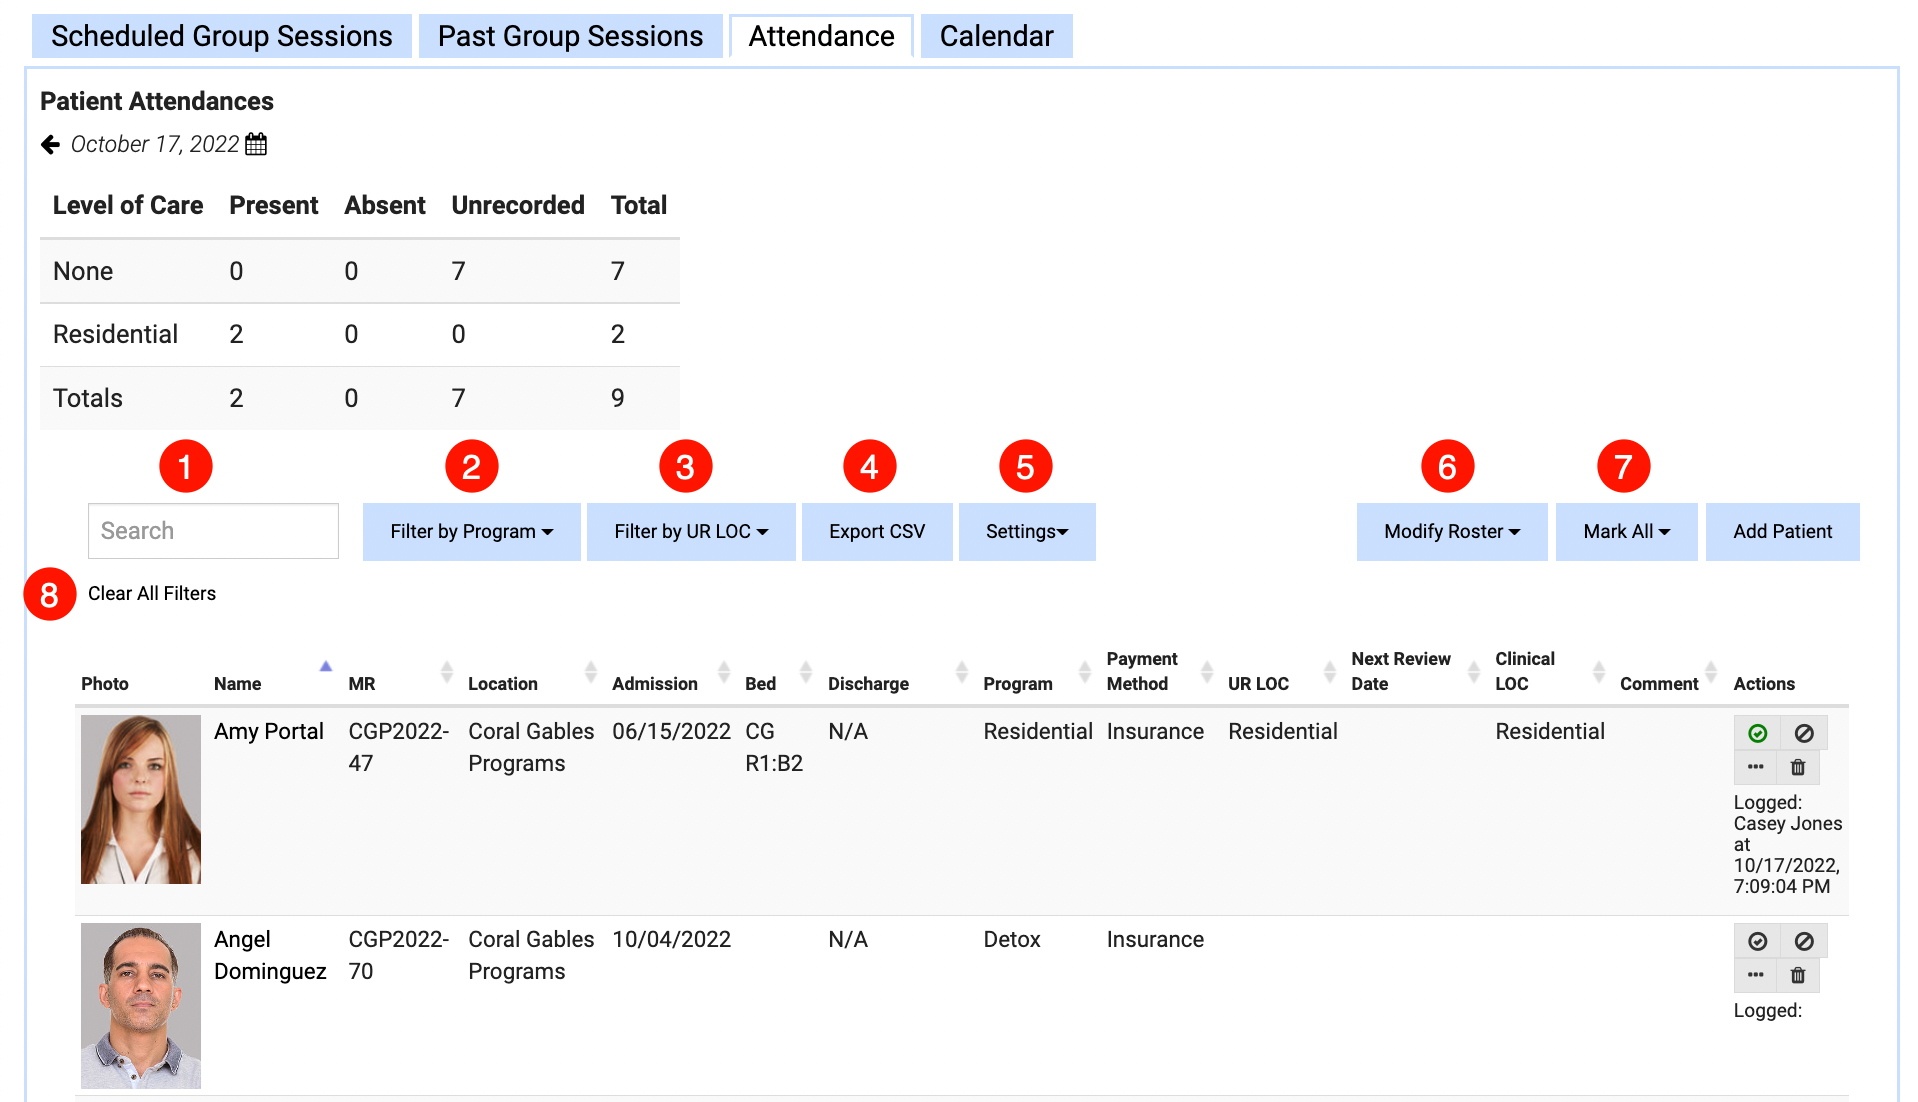Screen dimensions: 1918x1102
Task: Open more options for Amy Portal
Action: pos(1755,767)
